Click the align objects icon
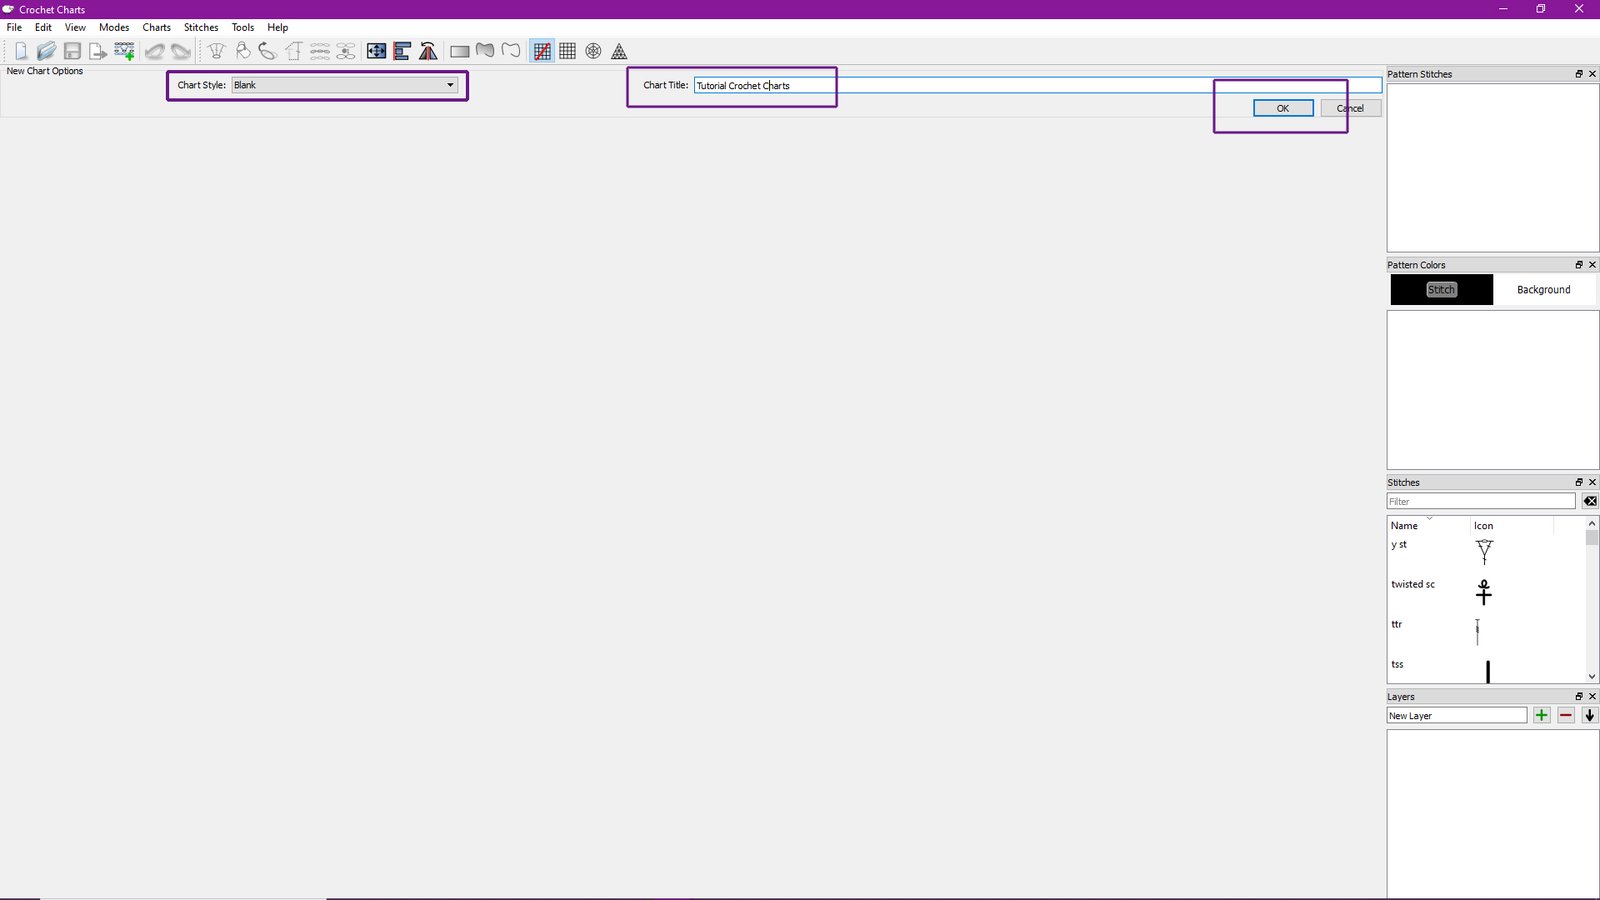 click(x=402, y=51)
